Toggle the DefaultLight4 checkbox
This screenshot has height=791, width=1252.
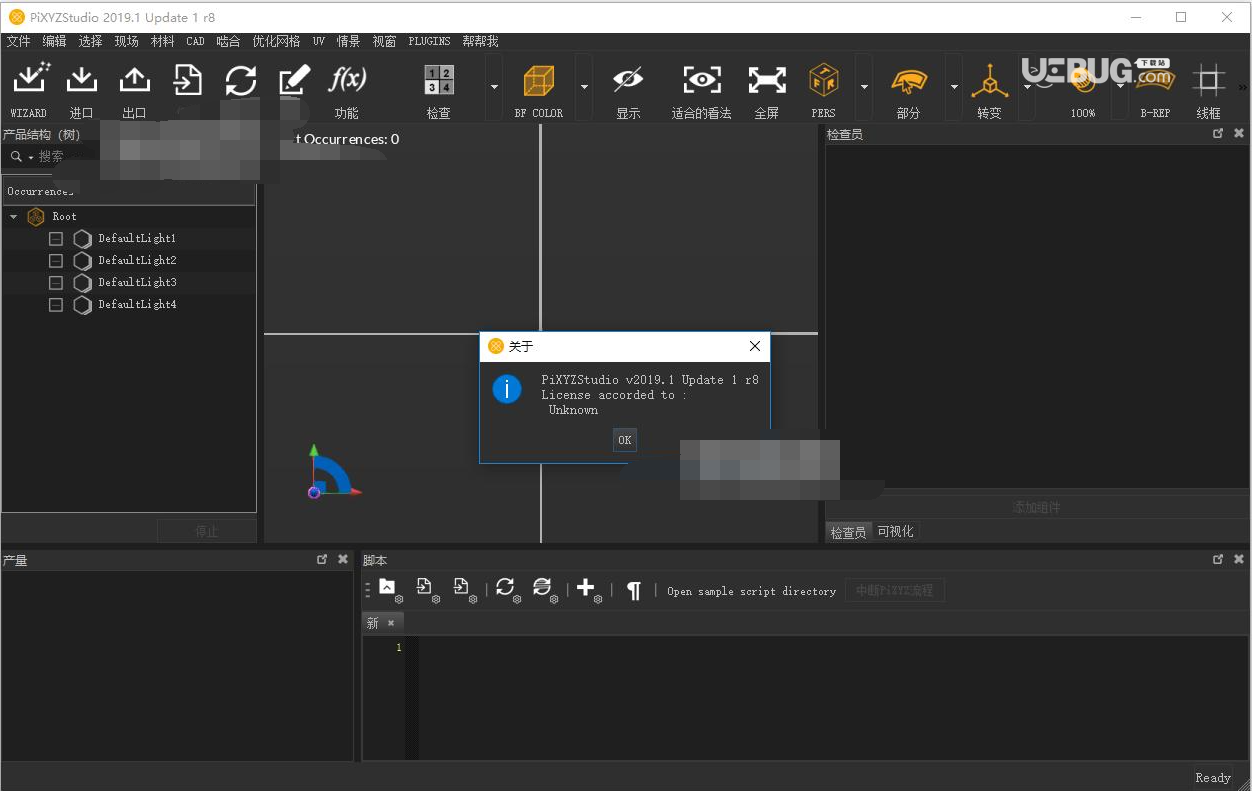point(56,305)
